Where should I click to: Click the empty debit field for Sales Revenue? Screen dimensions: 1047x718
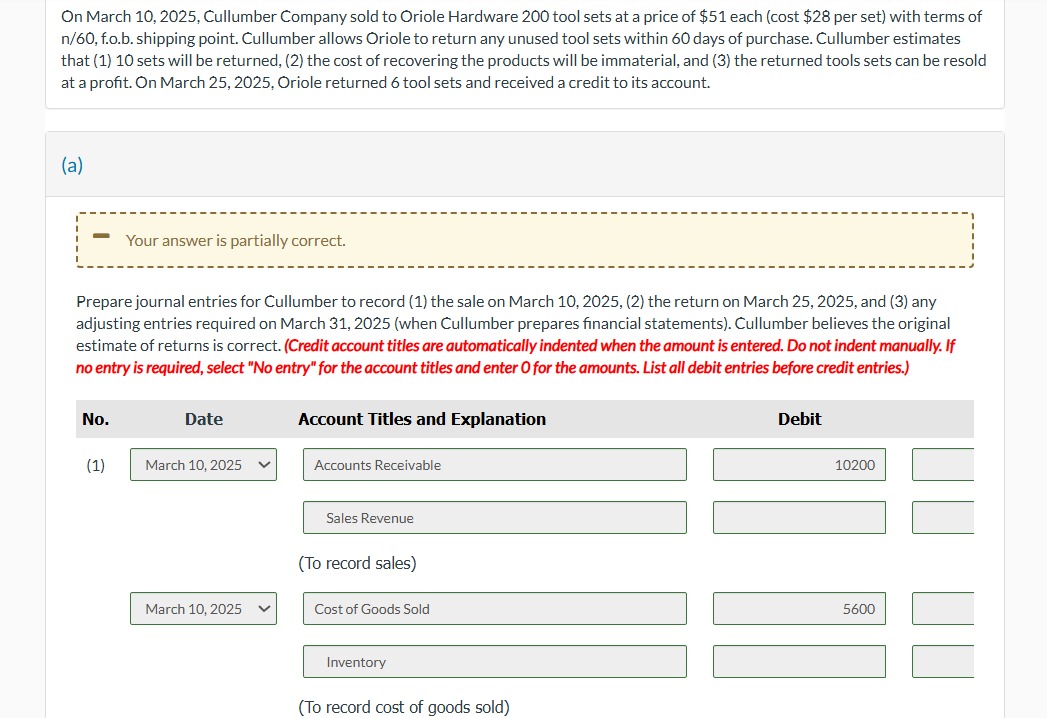tap(799, 518)
